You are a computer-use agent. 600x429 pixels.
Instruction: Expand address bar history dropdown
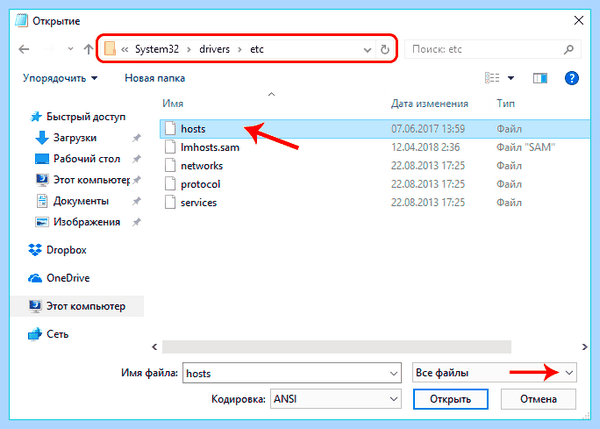point(367,50)
